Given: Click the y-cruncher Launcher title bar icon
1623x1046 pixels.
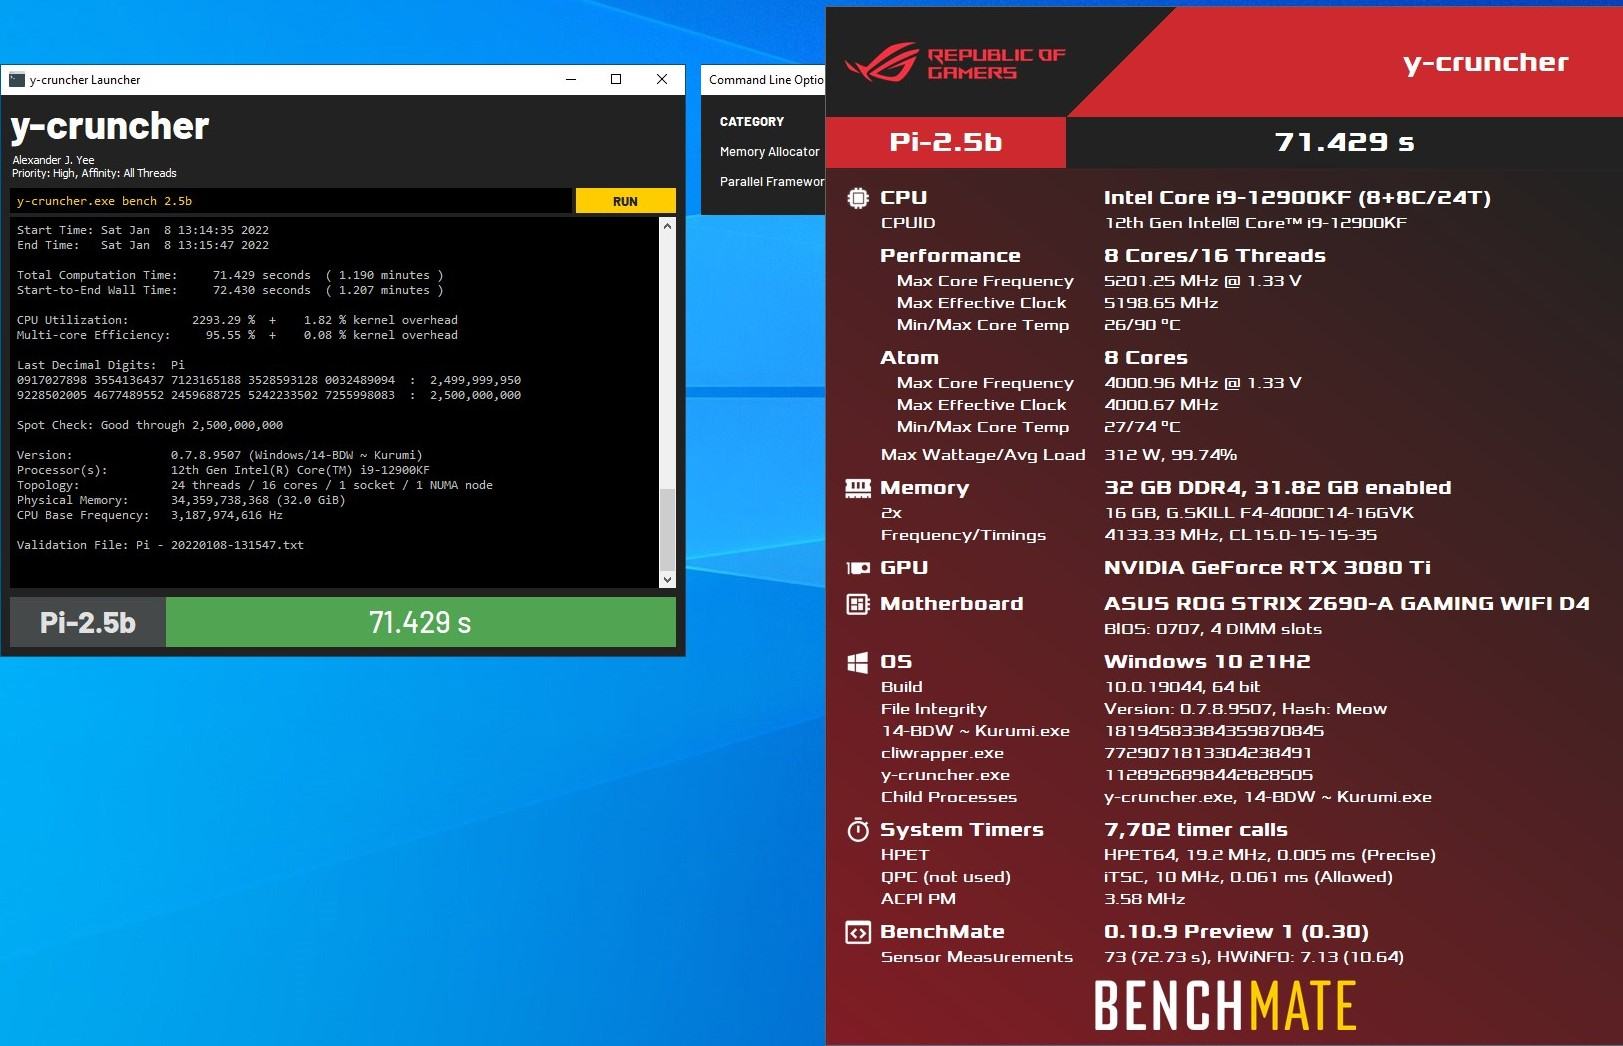Looking at the screenshot, I should [x=16, y=80].
